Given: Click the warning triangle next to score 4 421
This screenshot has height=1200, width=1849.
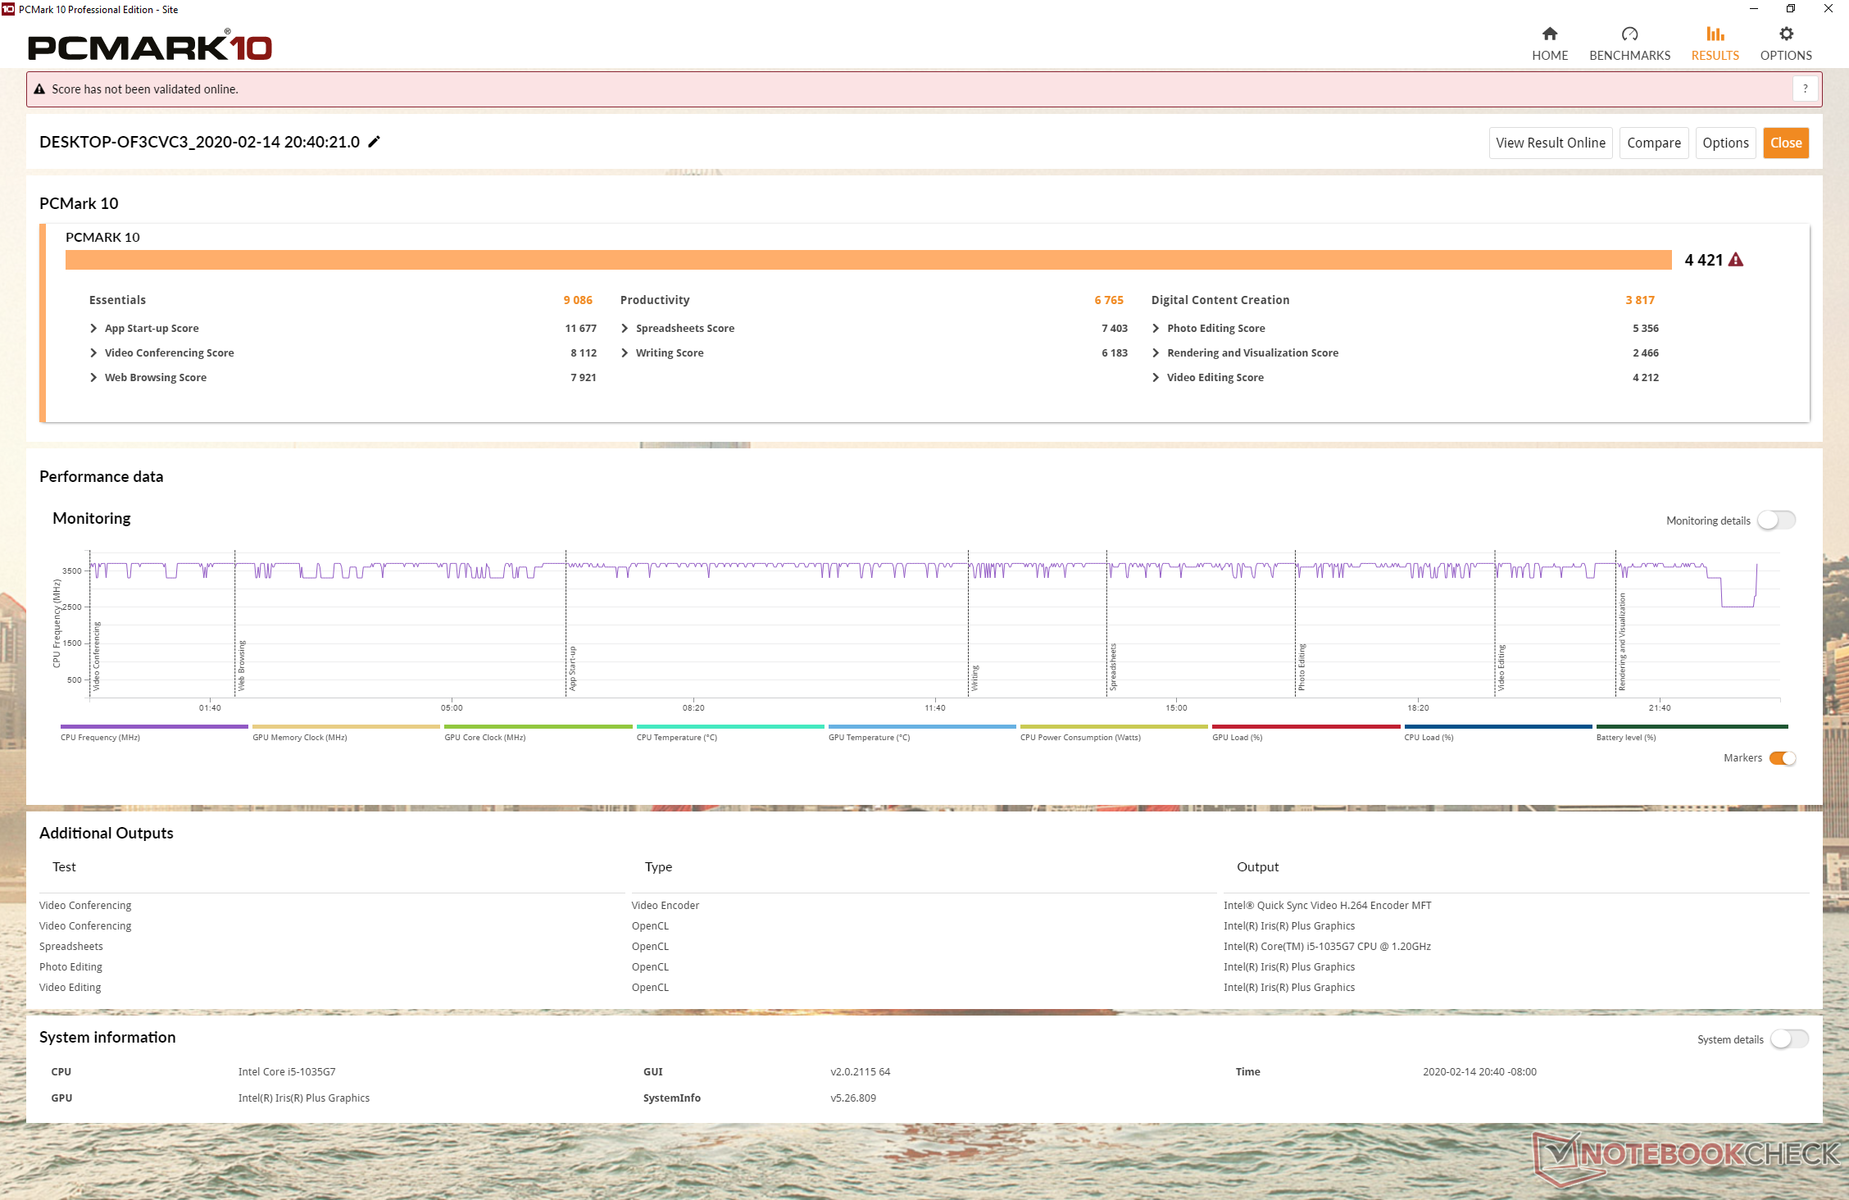Looking at the screenshot, I should (x=1736, y=260).
